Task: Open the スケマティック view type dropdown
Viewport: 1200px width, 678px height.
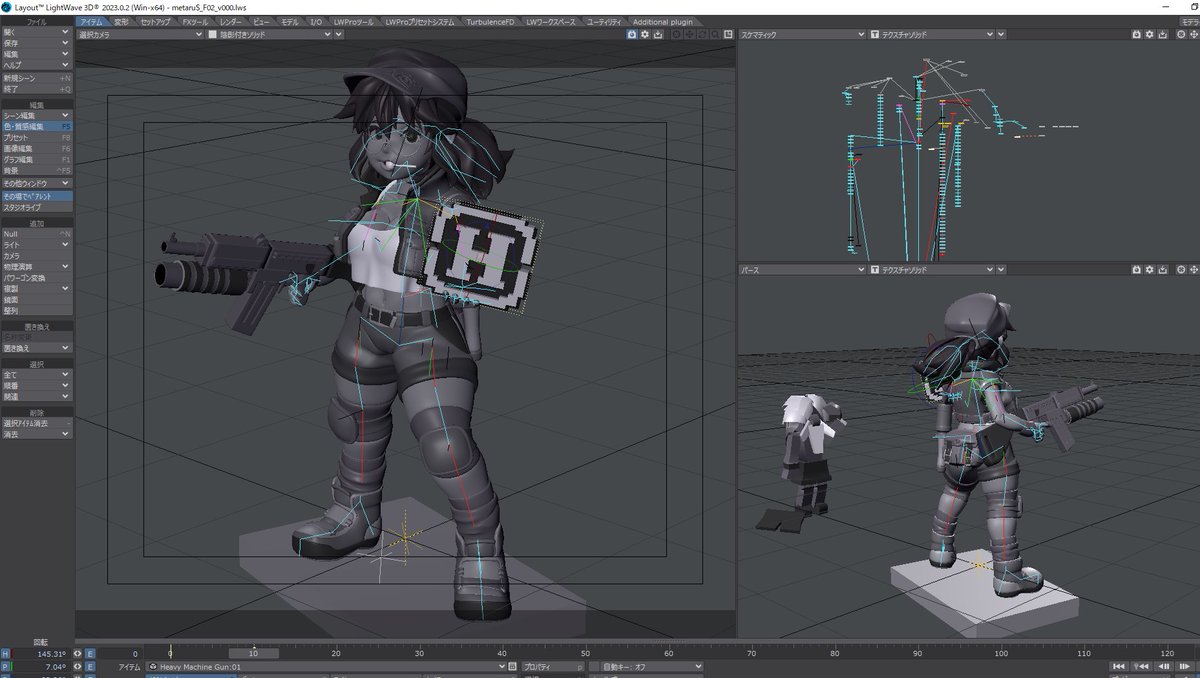Action: tap(802, 34)
